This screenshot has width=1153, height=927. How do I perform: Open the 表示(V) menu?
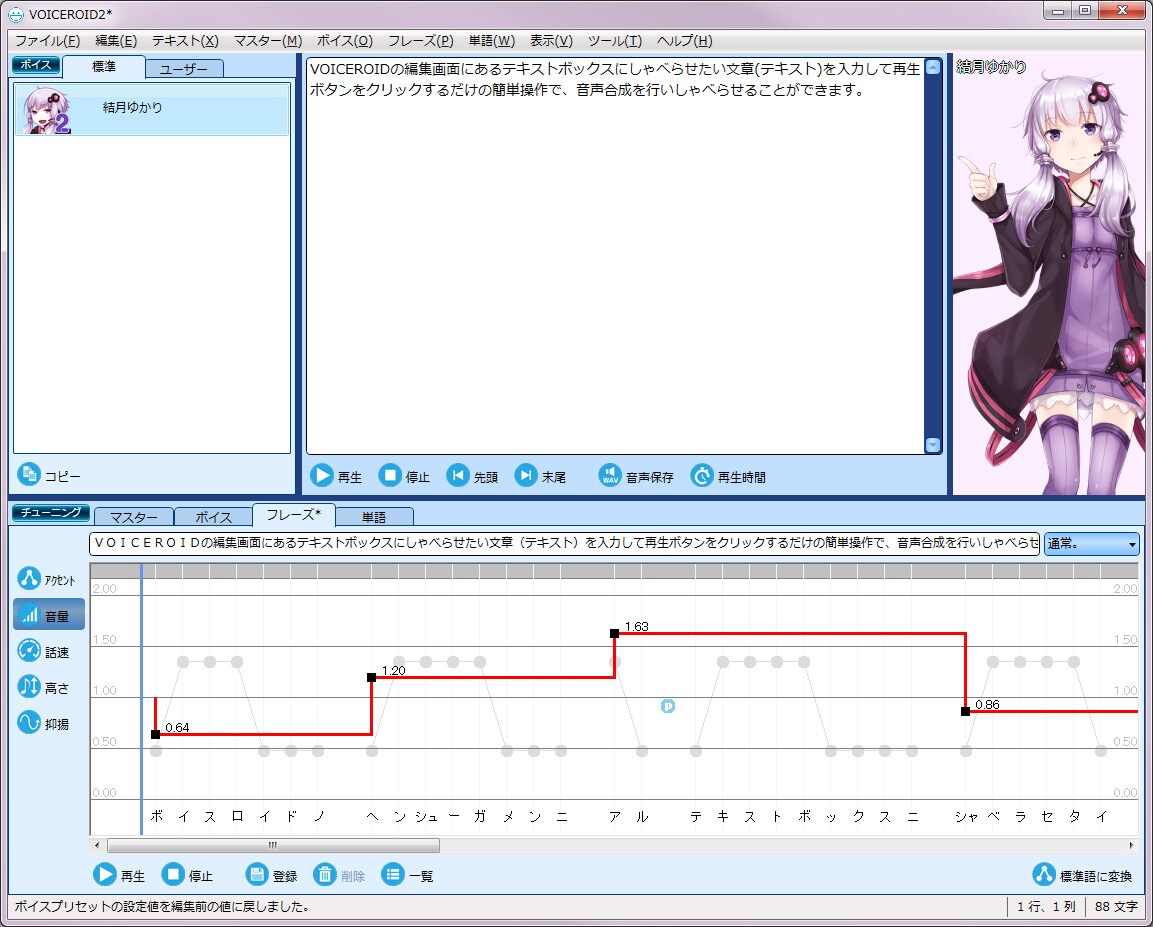[x=551, y=41]
